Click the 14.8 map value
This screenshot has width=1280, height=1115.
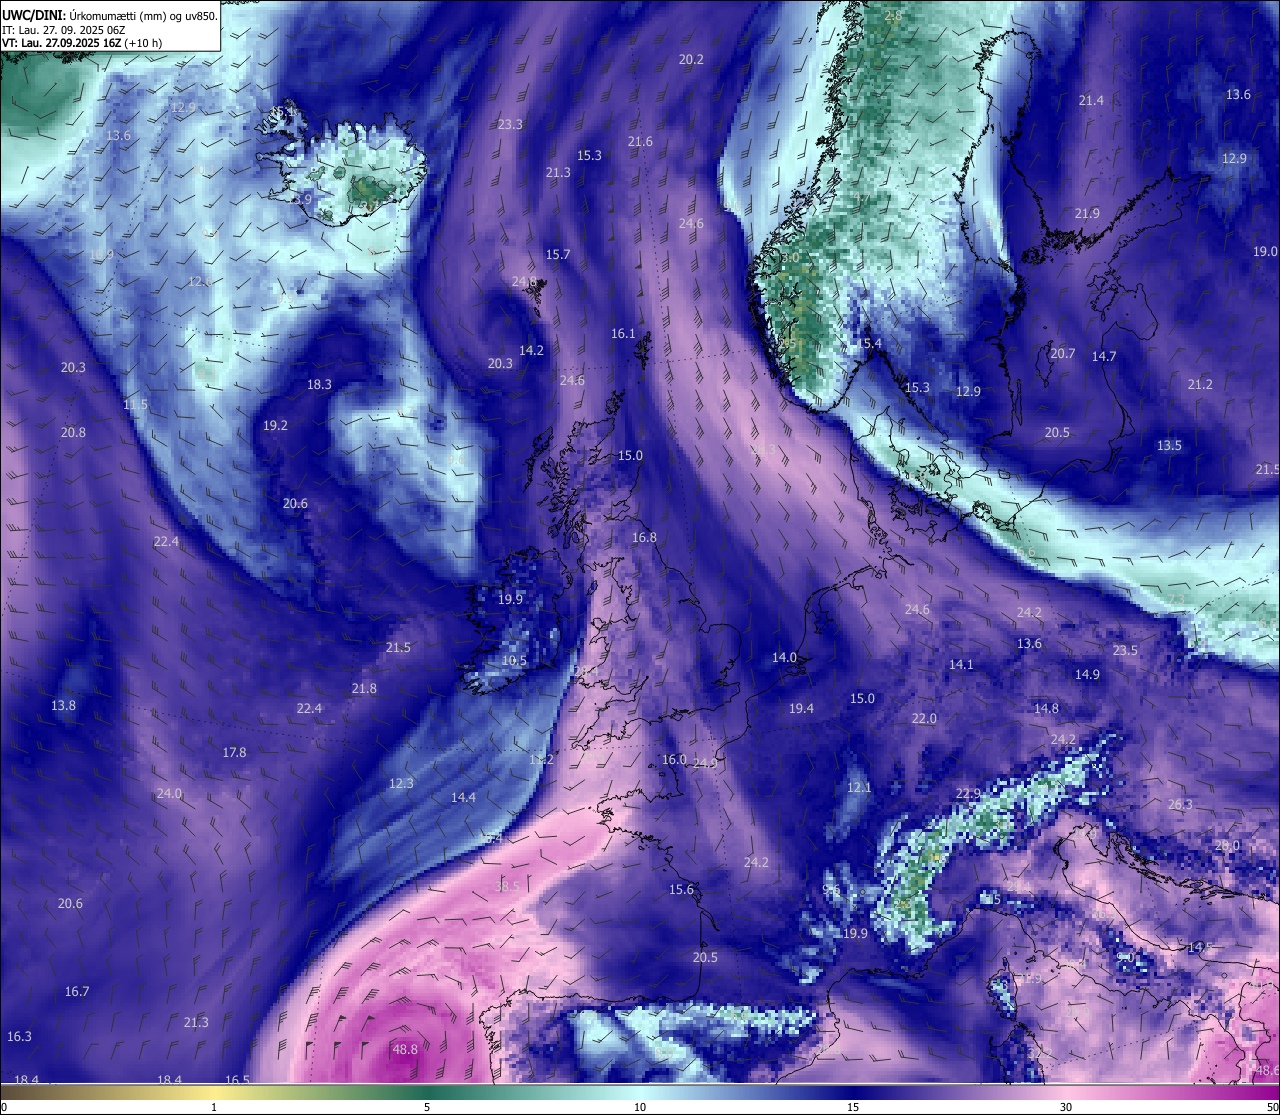(1046, 708)
